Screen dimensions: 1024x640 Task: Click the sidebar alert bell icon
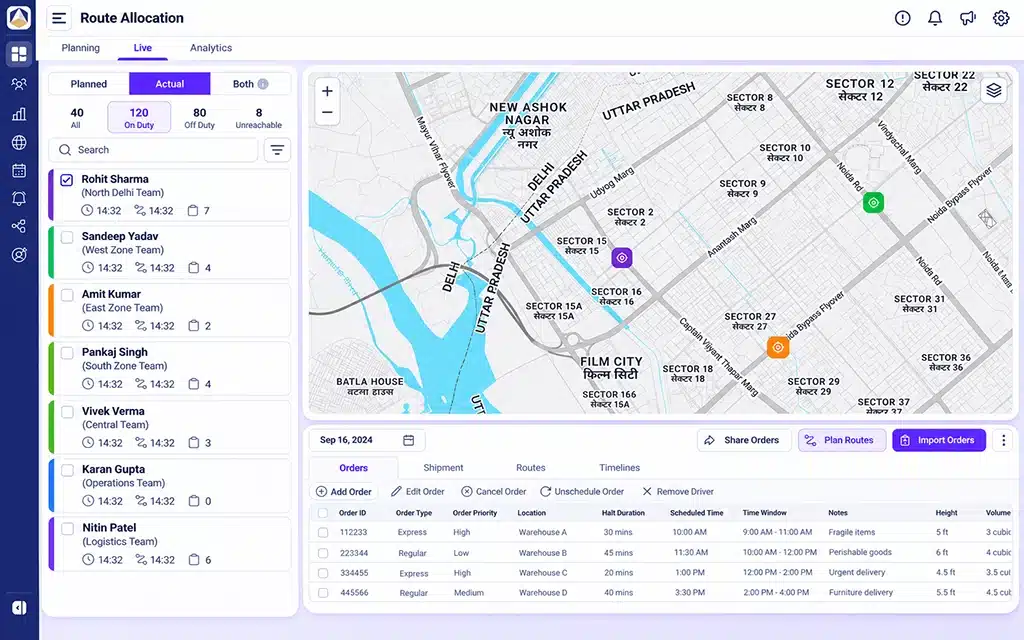pyautogui.click(x=19, y=199)
